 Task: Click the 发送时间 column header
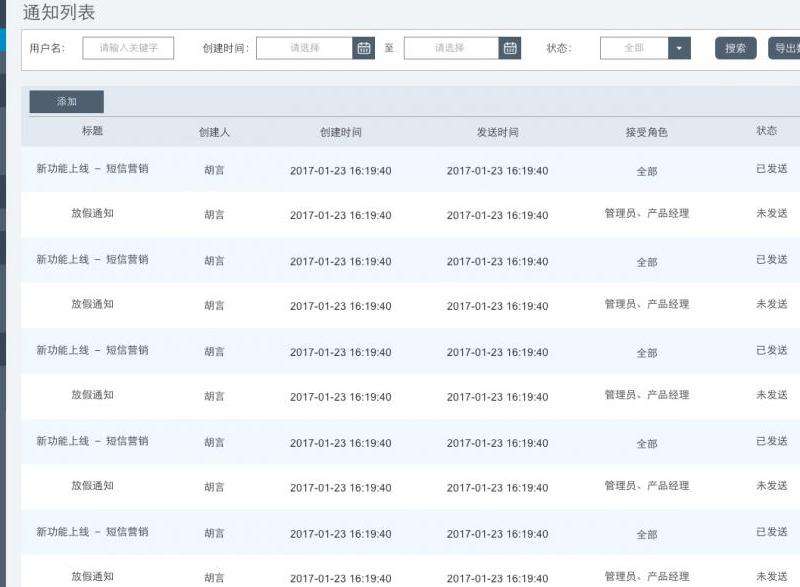coord(497,132)
